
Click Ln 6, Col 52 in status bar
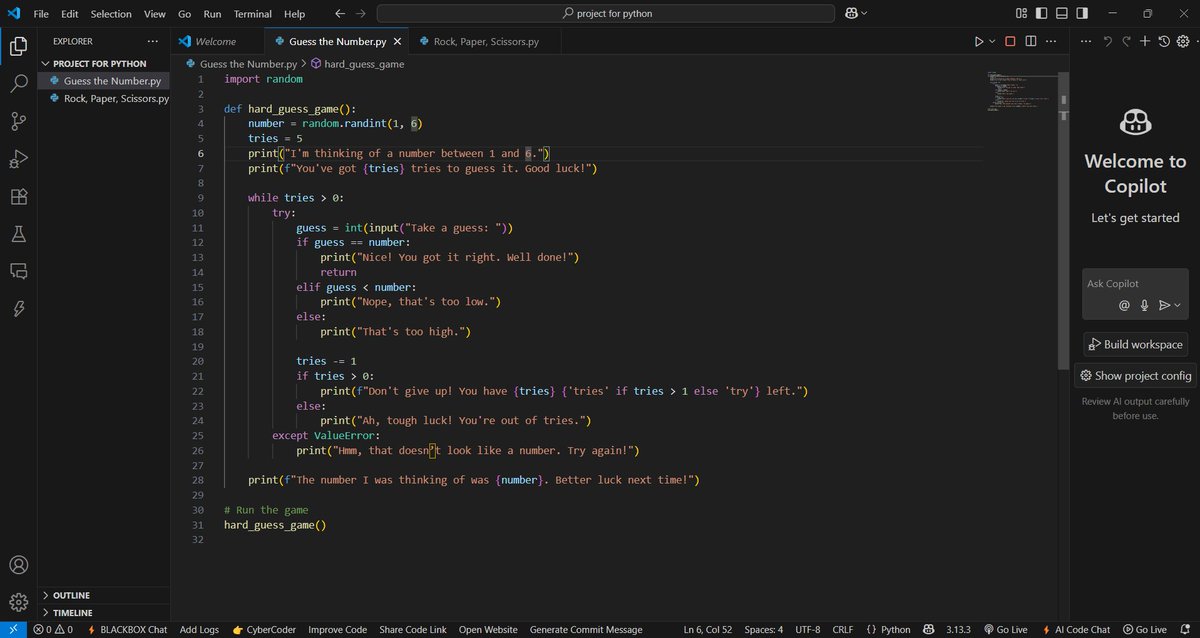pos(708,630)
